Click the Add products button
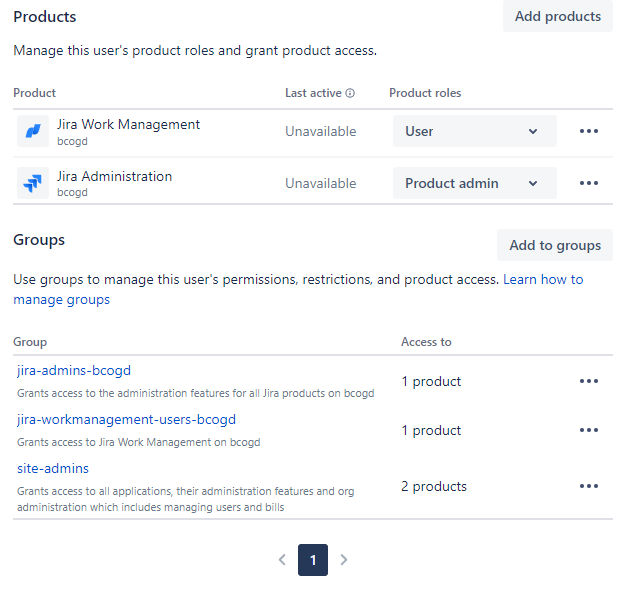 (557, 16)
